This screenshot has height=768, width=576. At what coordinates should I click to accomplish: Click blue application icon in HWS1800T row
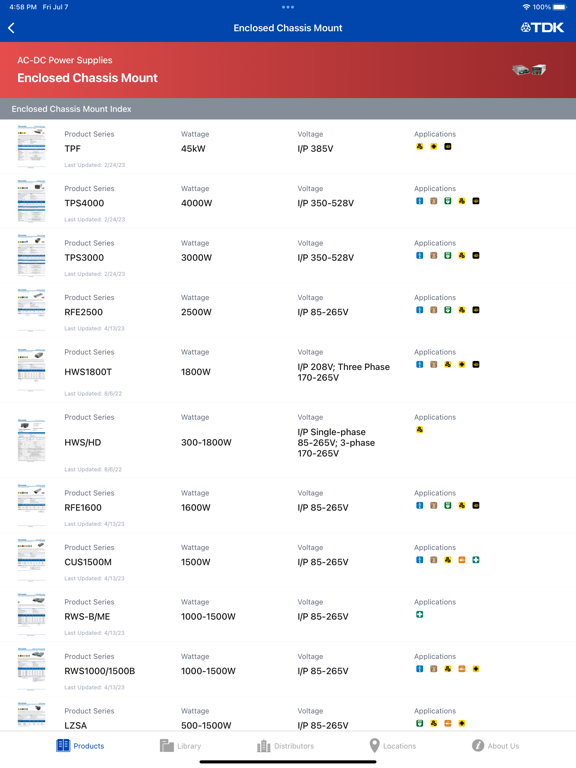[420, 364]
